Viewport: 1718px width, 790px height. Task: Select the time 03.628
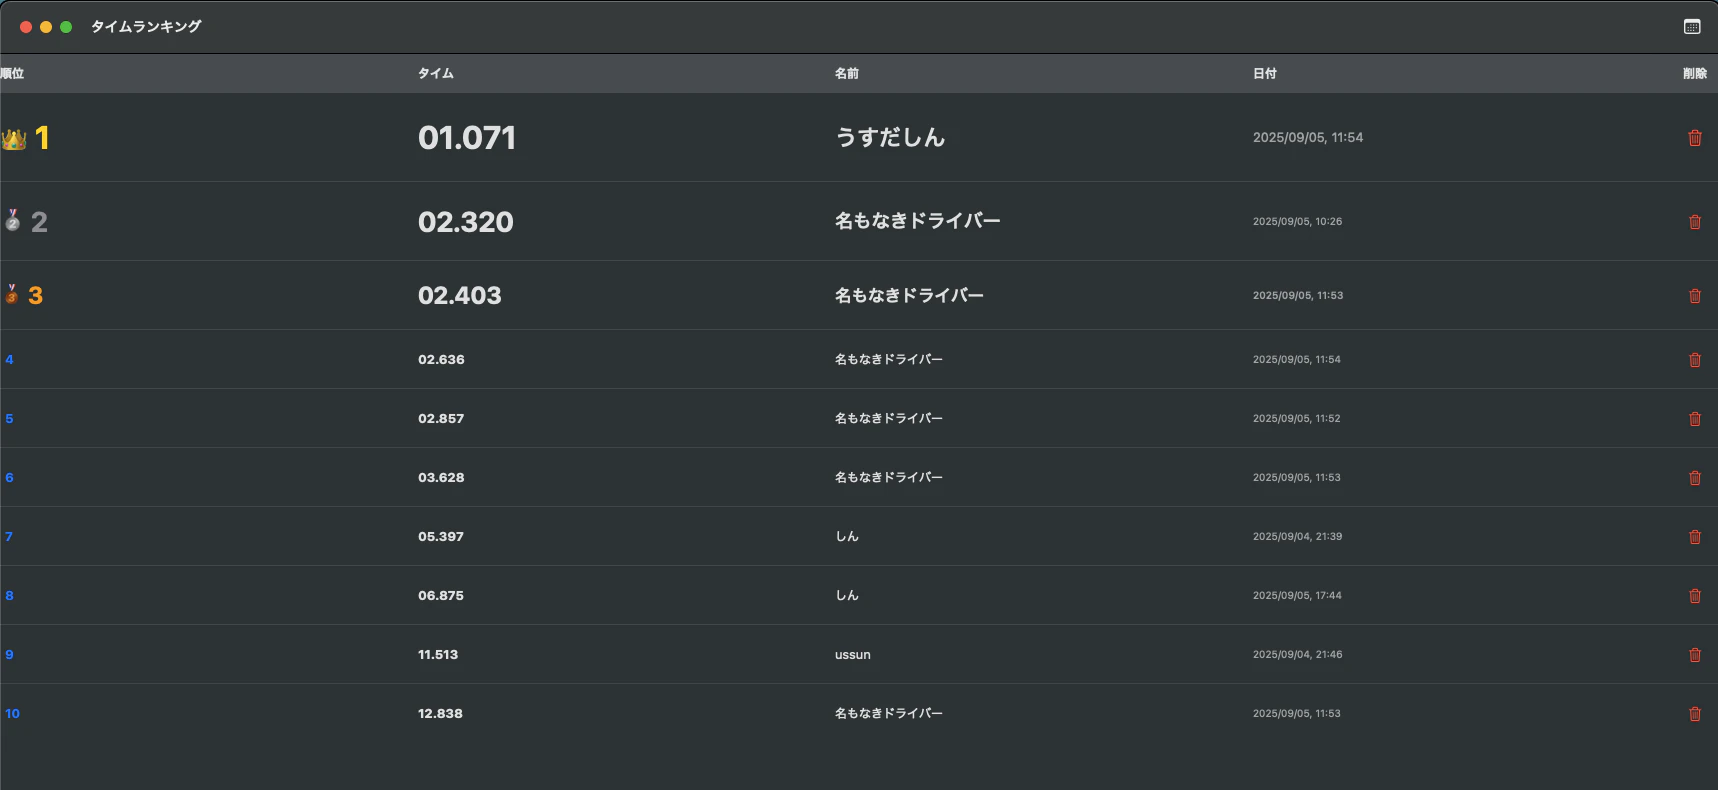(441, 477)
